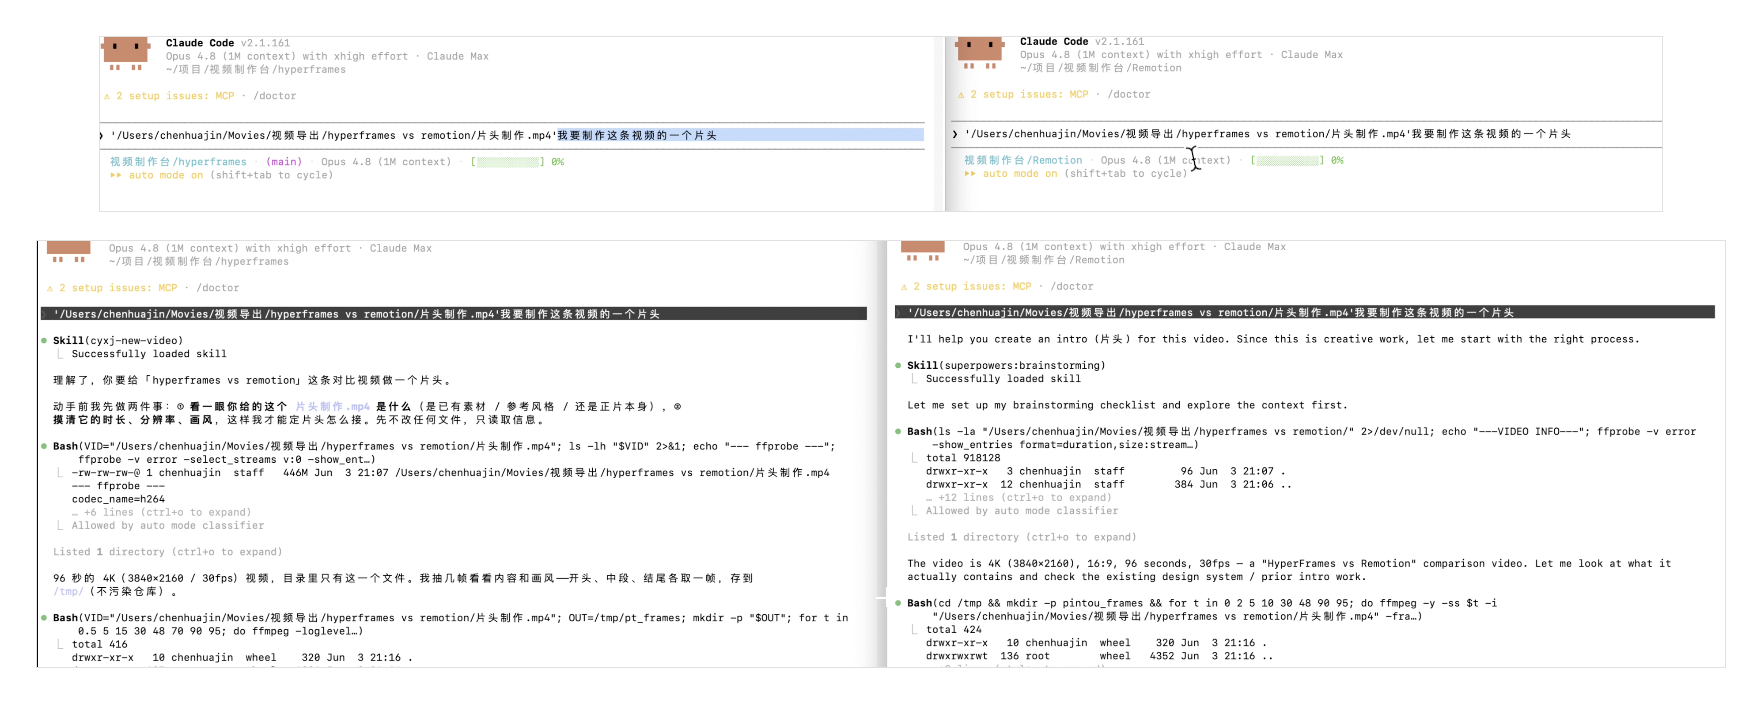The width and height of the screenshot is (1762, 704).
Task: Click the '理解了，你要给「hyperframes vs remotion」' line
Action: pyautogui.click(x=254, y=381)
